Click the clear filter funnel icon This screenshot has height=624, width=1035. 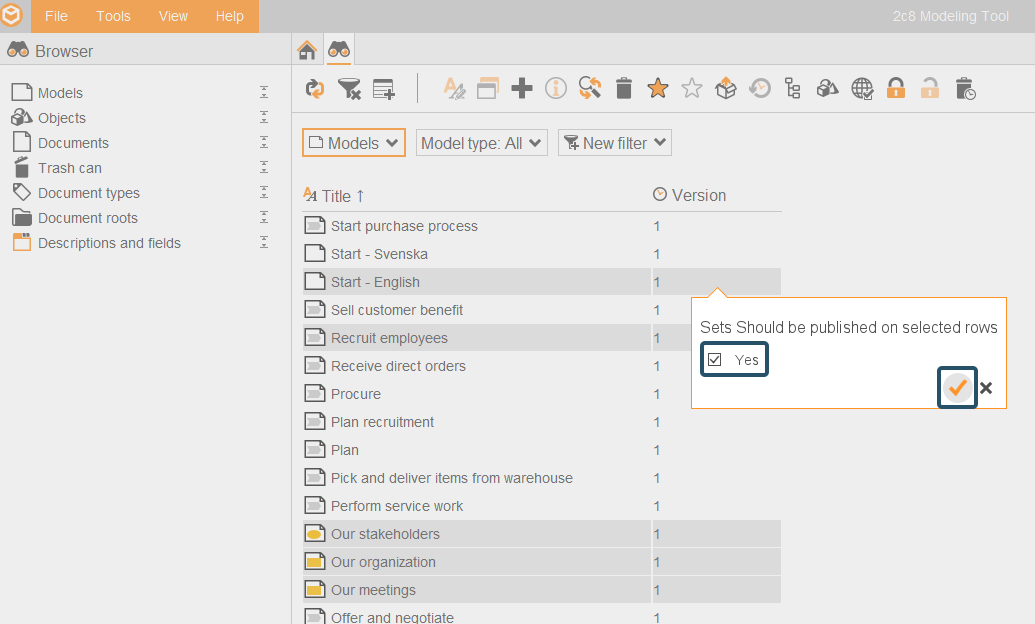[349, 88]
